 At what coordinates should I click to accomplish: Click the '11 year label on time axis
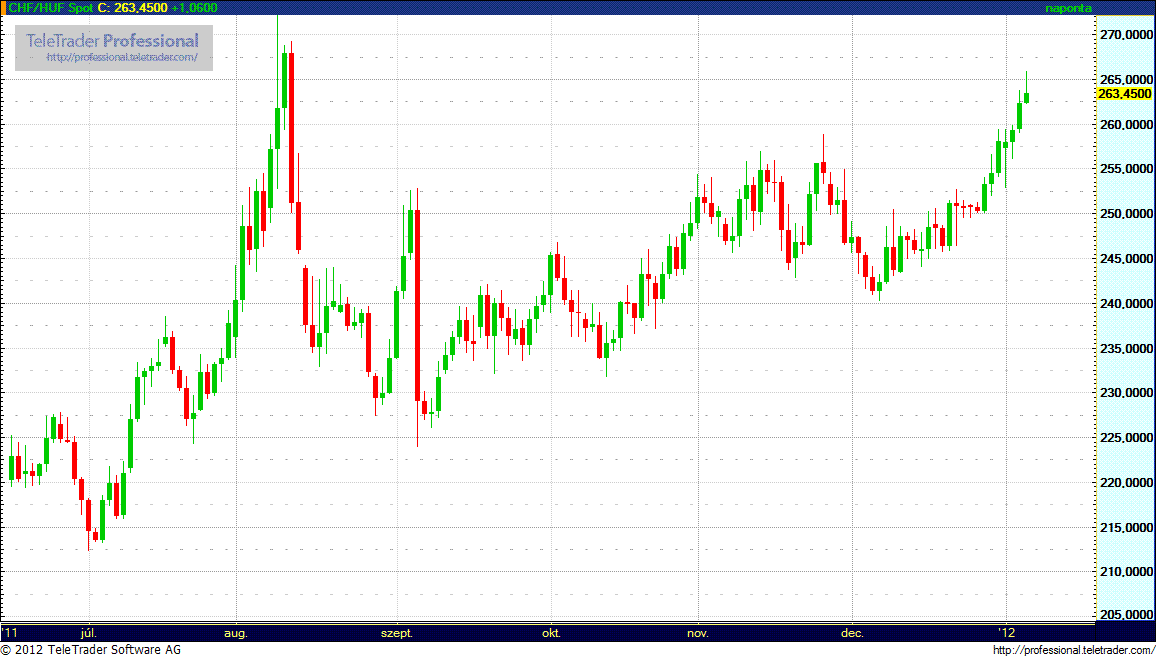[x=10, y=632]
